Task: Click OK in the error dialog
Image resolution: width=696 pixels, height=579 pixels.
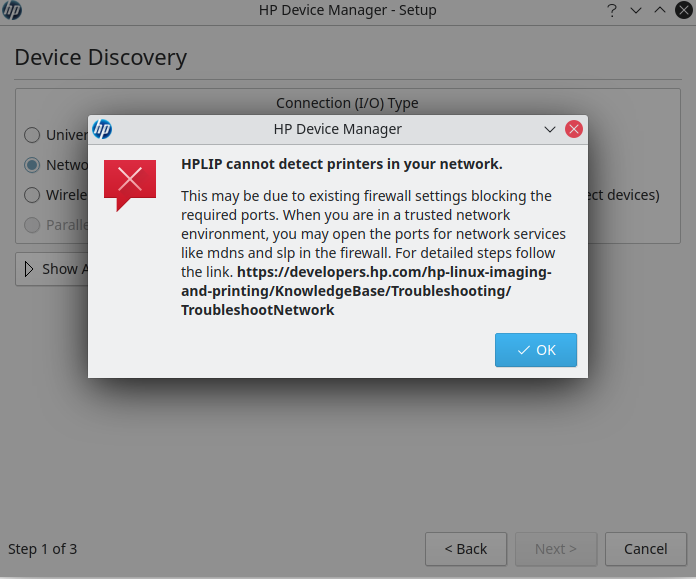Action: [536, 350]
